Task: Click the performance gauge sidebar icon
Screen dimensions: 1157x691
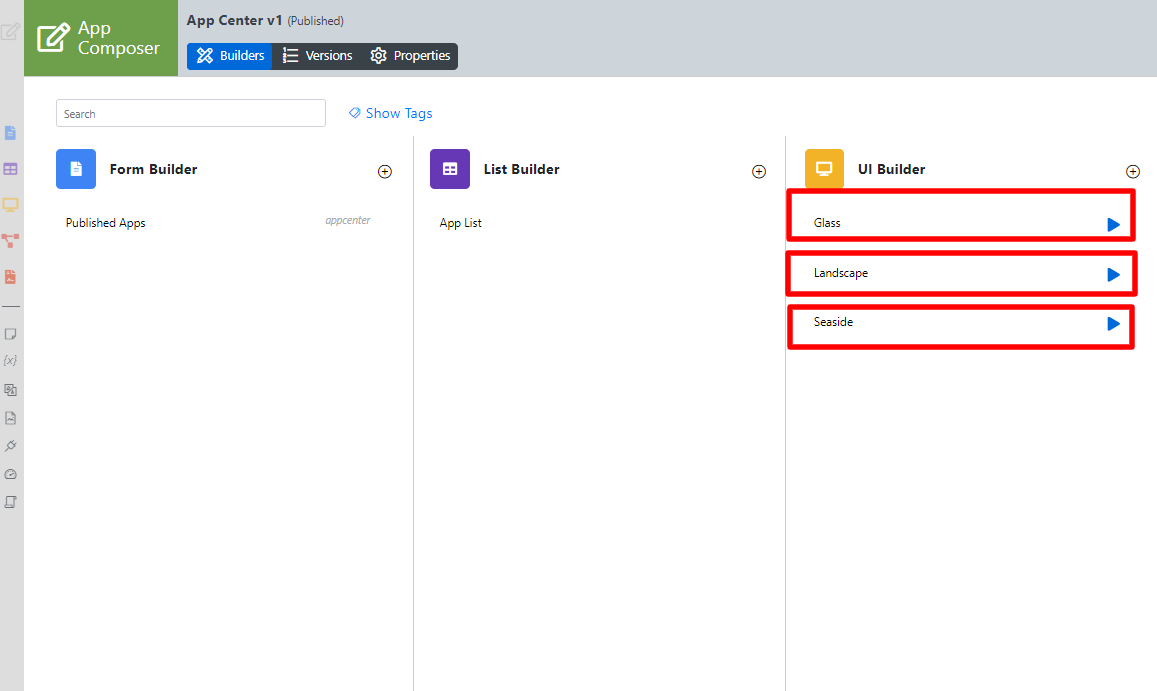Action: click(x=11, y=474)
